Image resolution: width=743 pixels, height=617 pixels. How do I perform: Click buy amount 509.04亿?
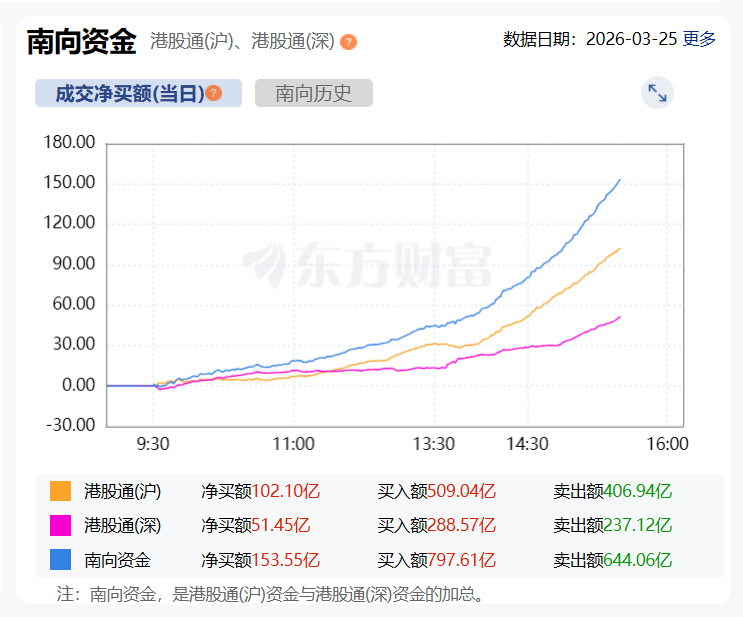(462, 491)
